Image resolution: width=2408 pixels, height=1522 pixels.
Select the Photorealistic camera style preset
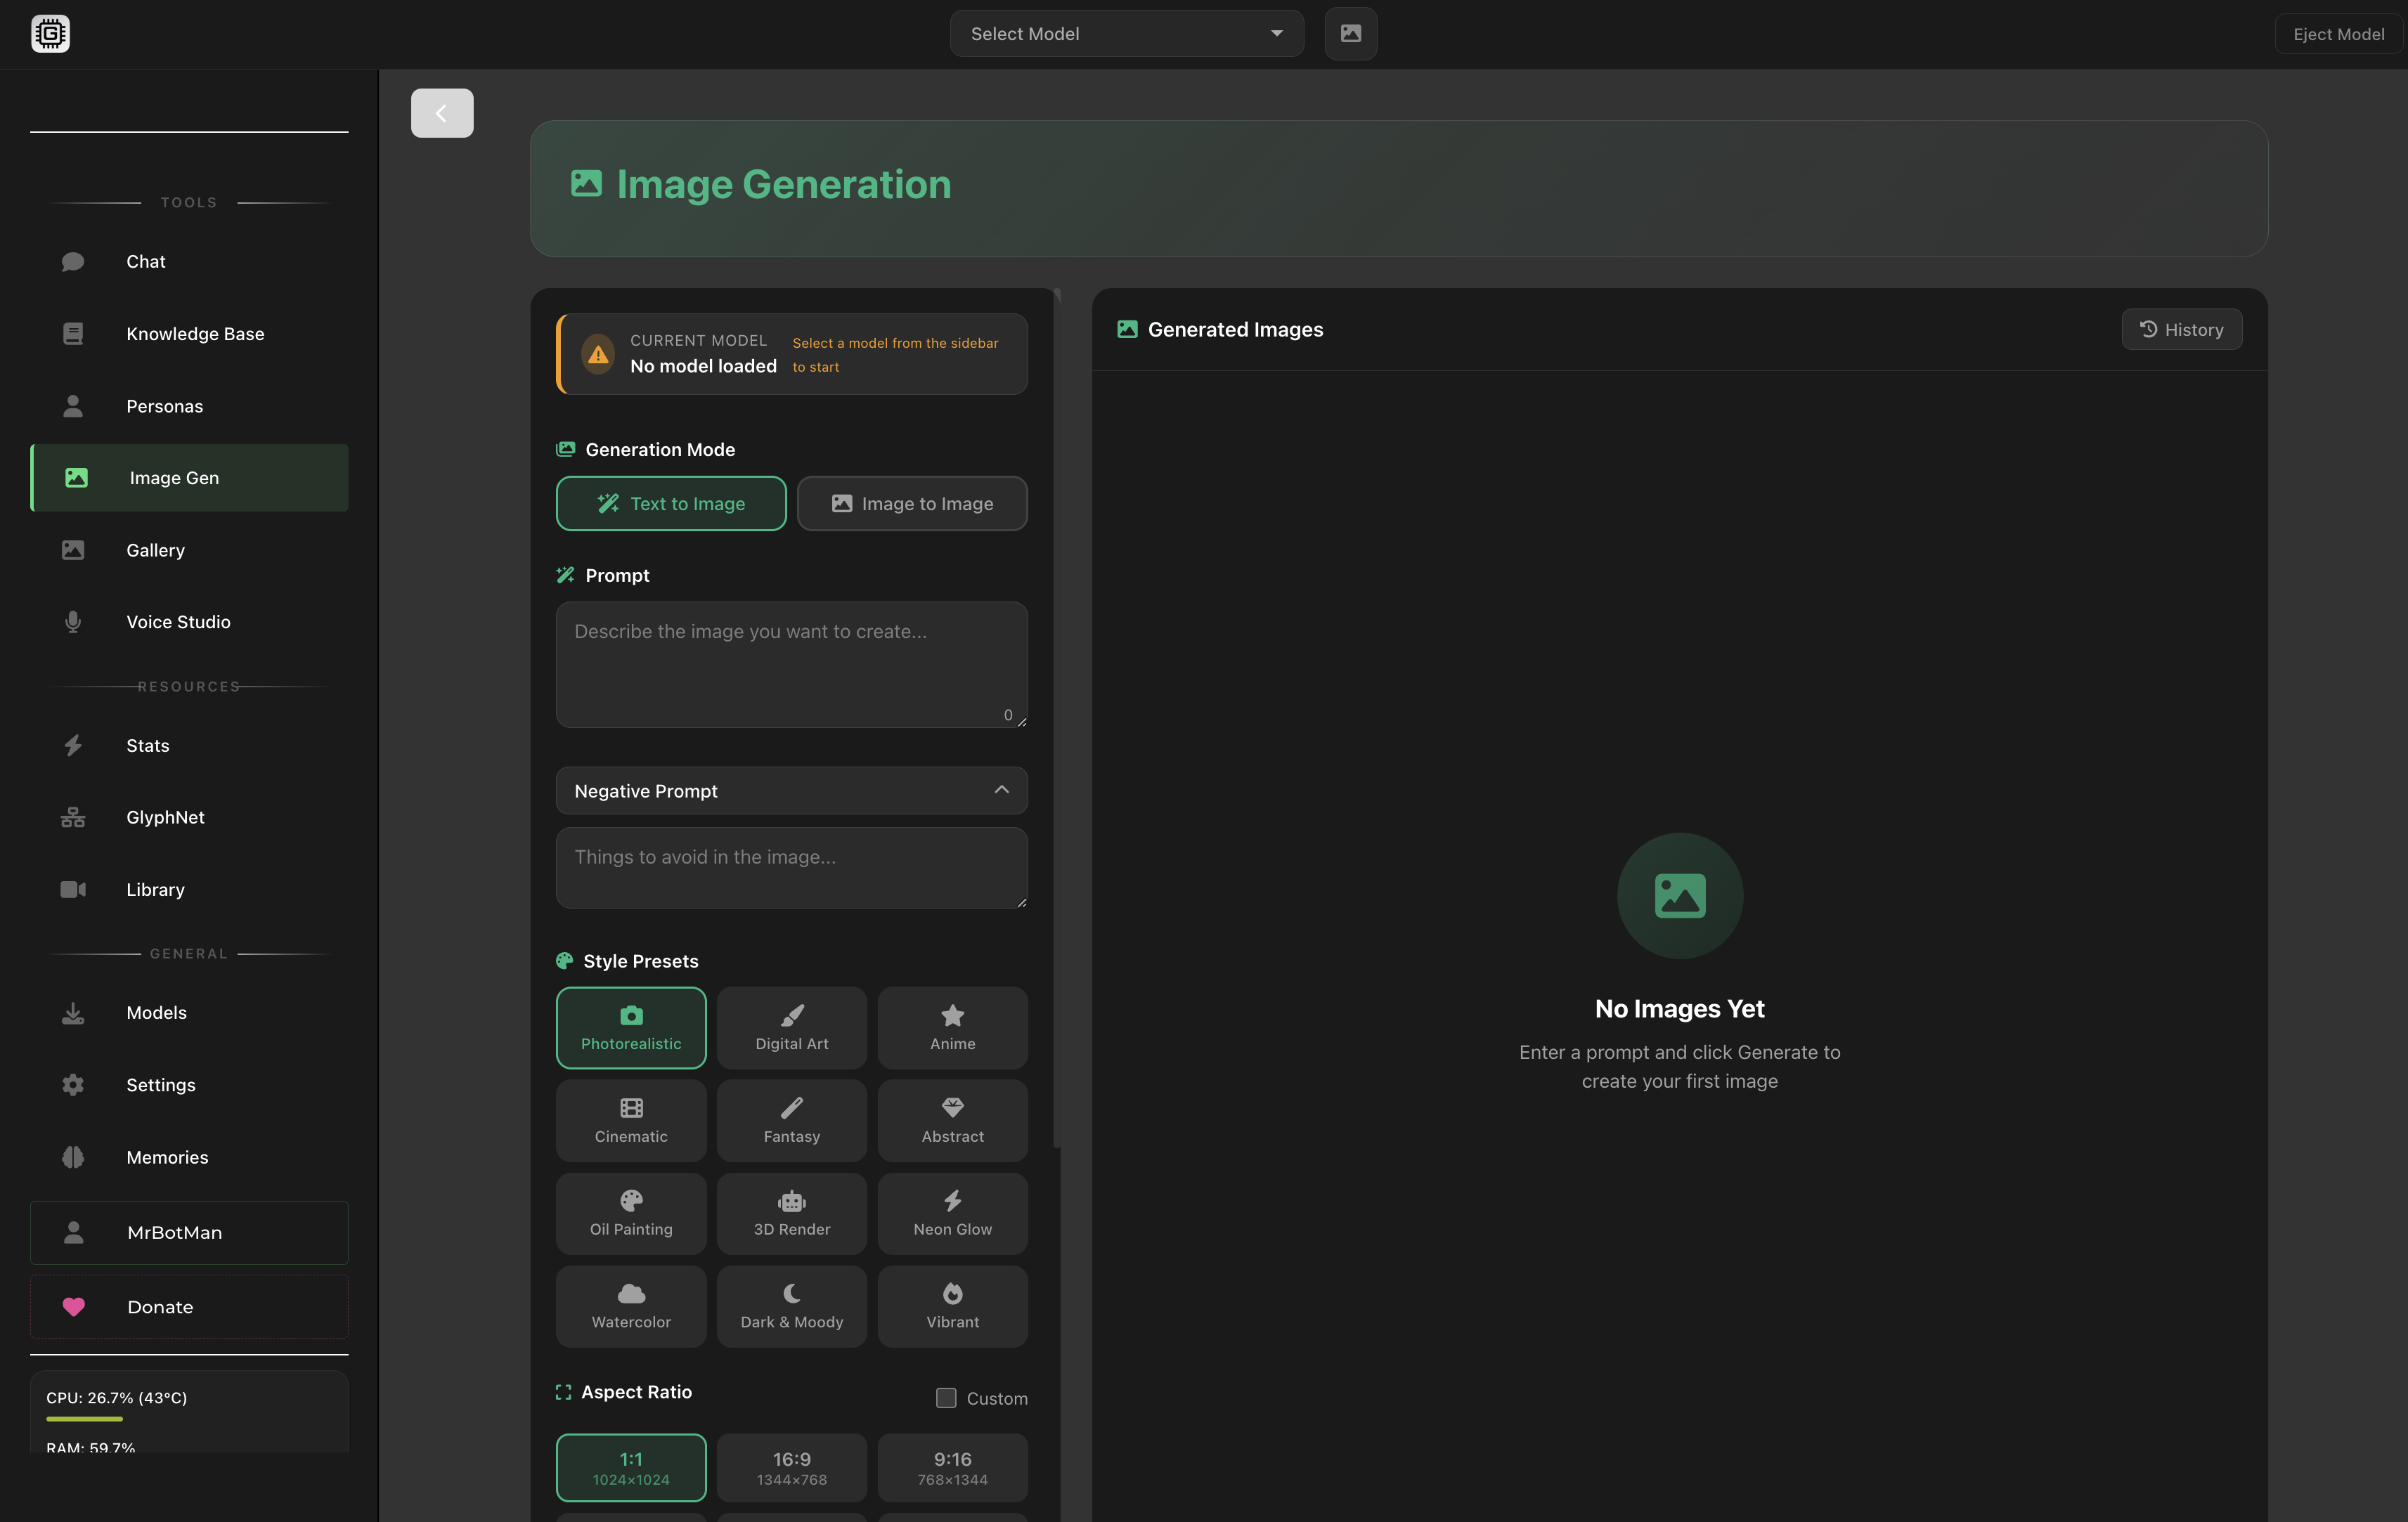click(631, 1027)
